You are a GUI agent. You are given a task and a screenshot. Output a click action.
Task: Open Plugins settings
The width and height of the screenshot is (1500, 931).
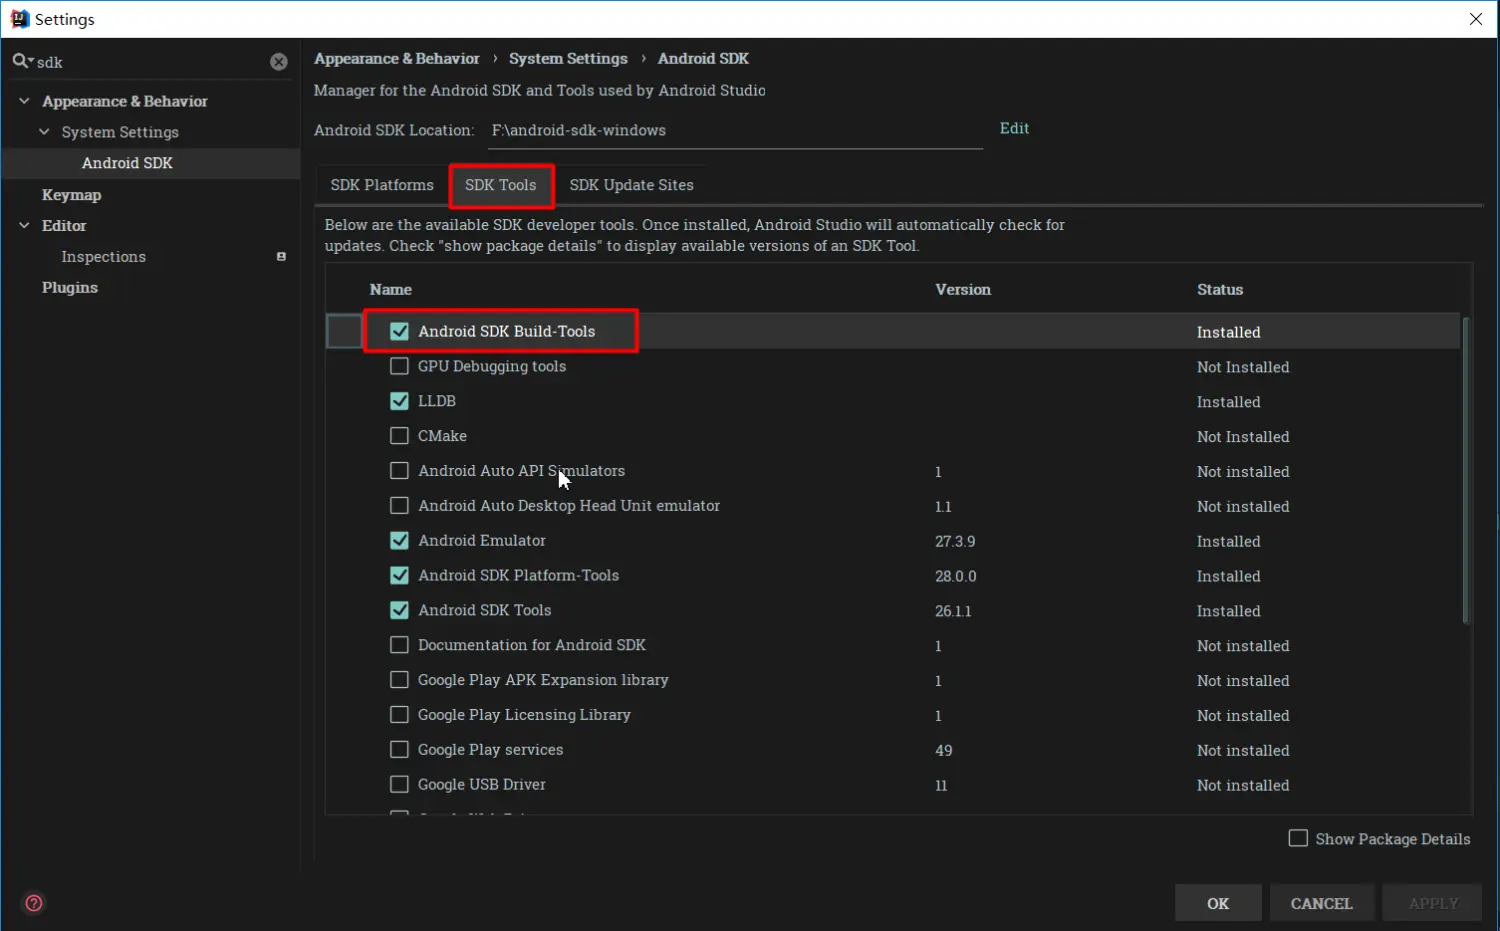point(70,288)
